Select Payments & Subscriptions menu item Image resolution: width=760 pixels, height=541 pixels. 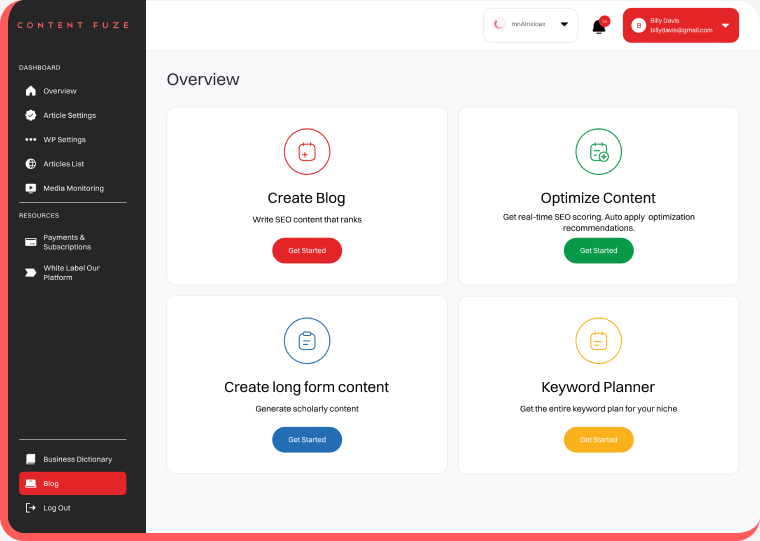click(67, 242)
